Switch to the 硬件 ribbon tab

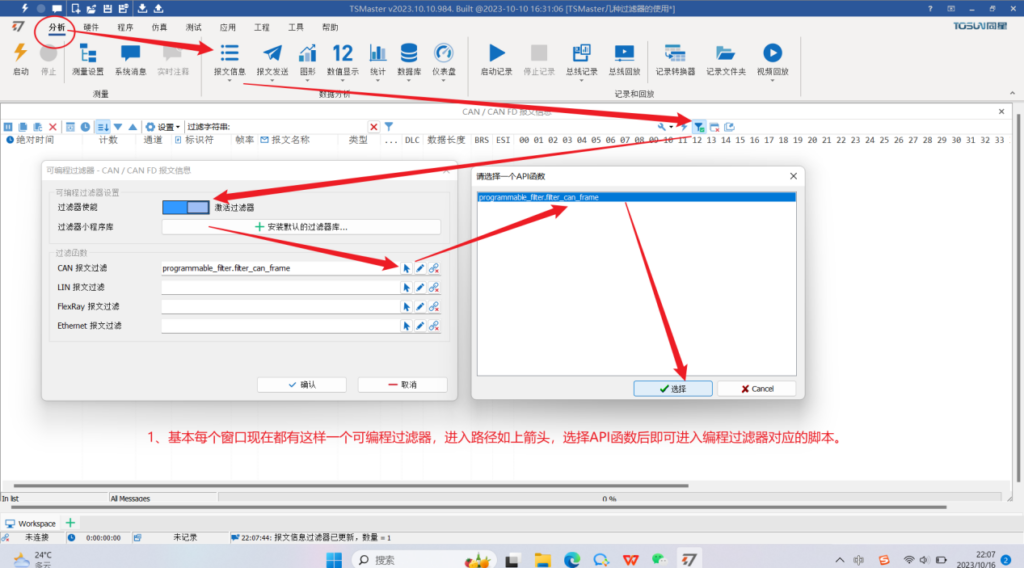click(91, 28)
